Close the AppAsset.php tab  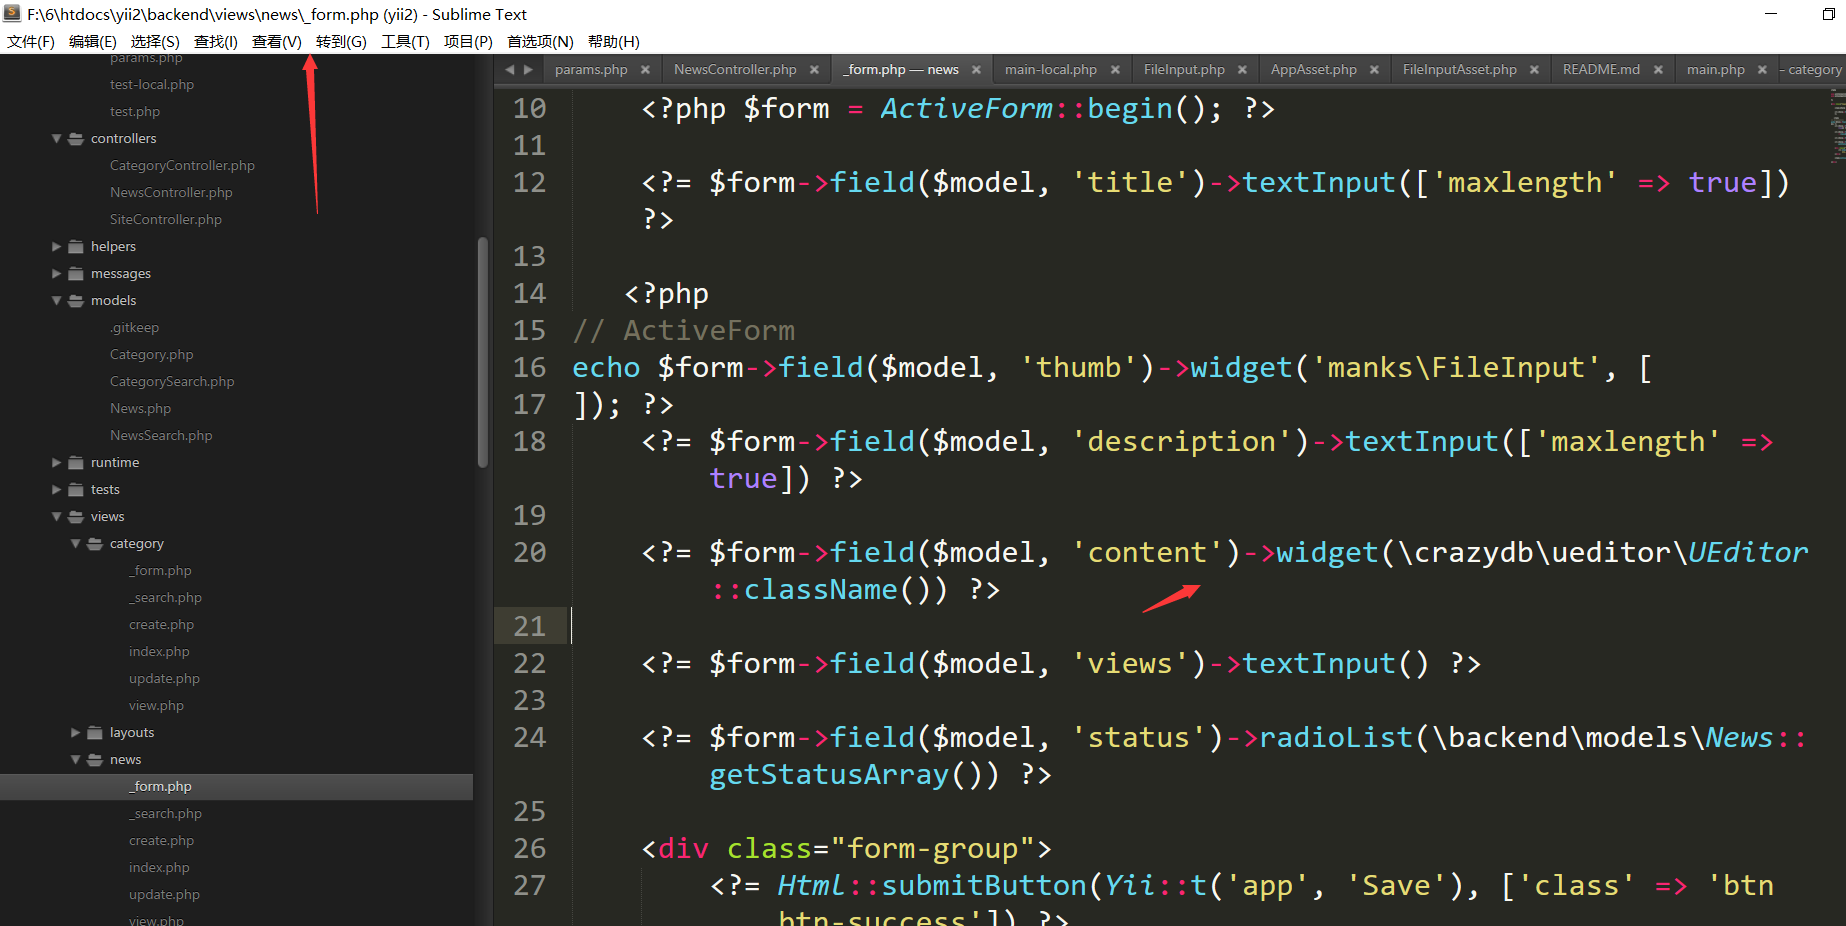click(x=1374, y=70)
